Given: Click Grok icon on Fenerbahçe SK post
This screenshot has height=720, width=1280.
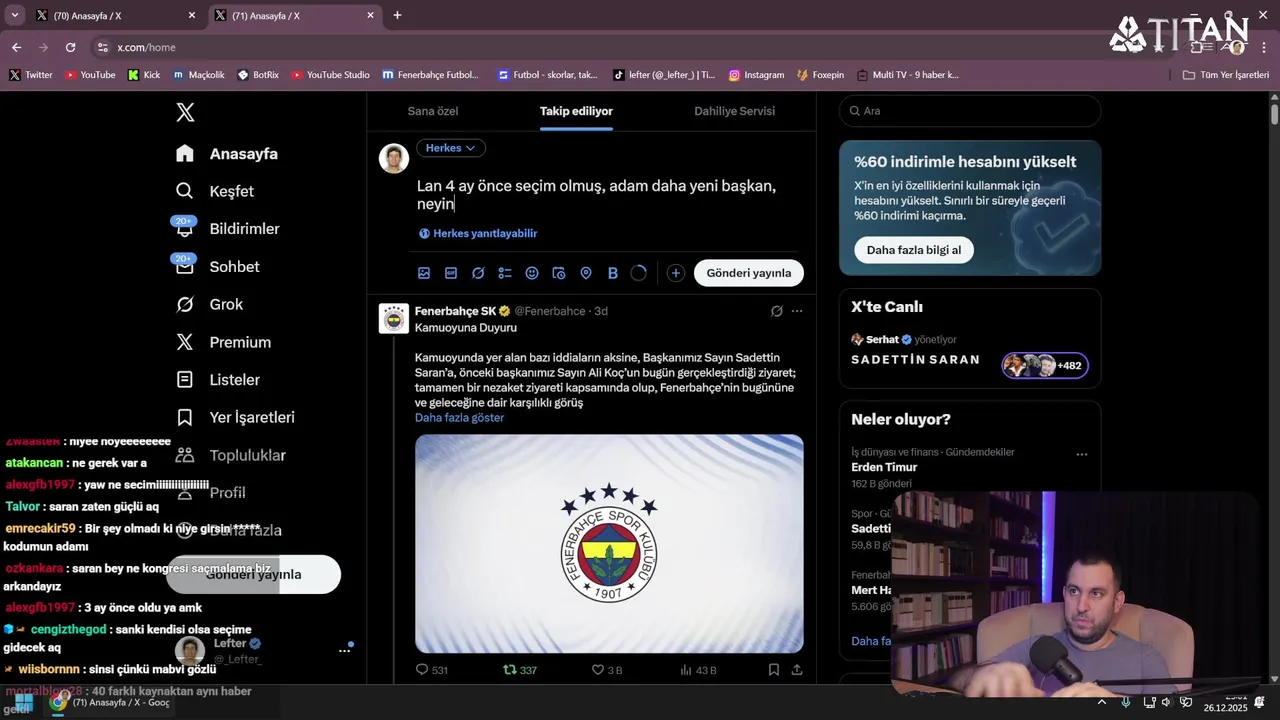Looking at the screenshot, I should pos(777,311).
